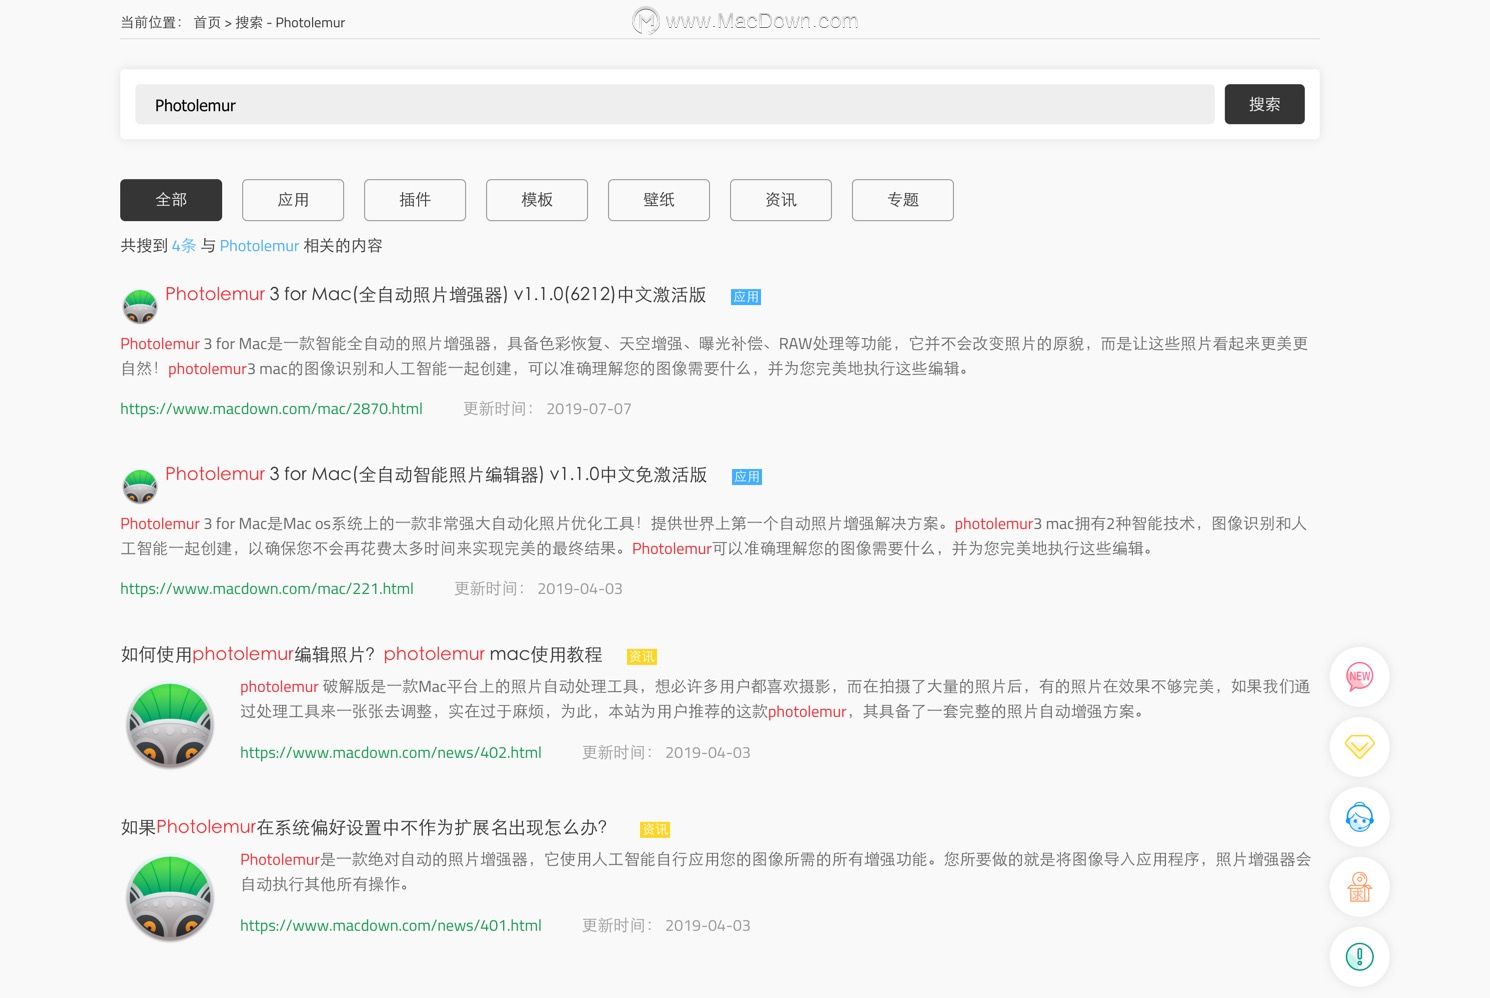Click the orange sidebar icon below the headset icon
Image resolution: width=1490 pixels, height=998 pixels.
[x=1359, y=887]
